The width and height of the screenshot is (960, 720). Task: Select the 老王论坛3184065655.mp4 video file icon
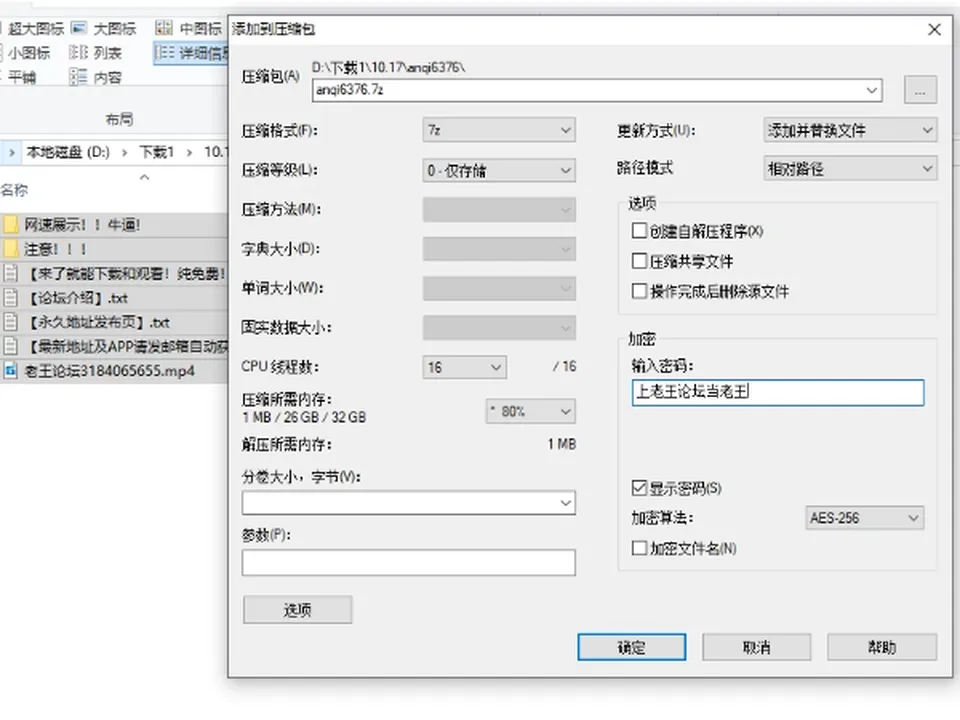(10, 370)
